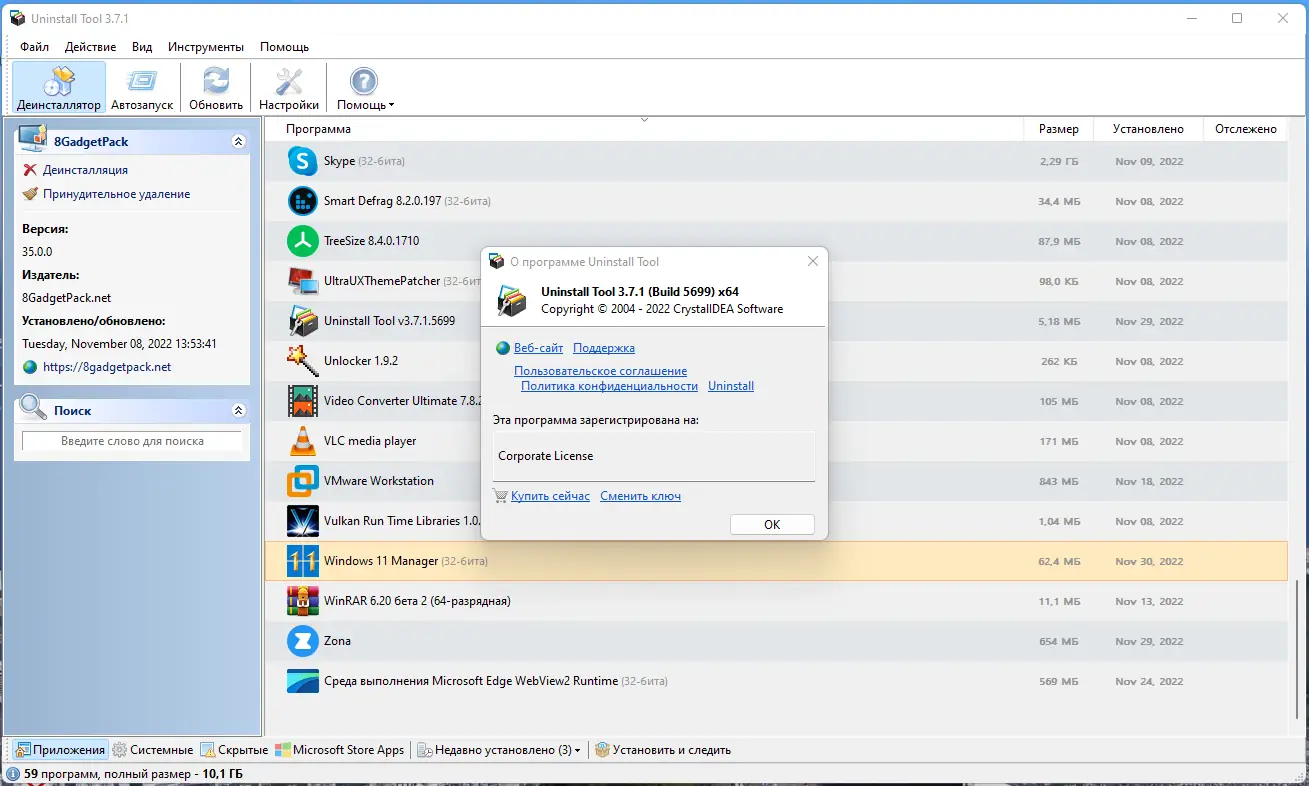Select the Unlocker magic wand icon

point(302,361)
